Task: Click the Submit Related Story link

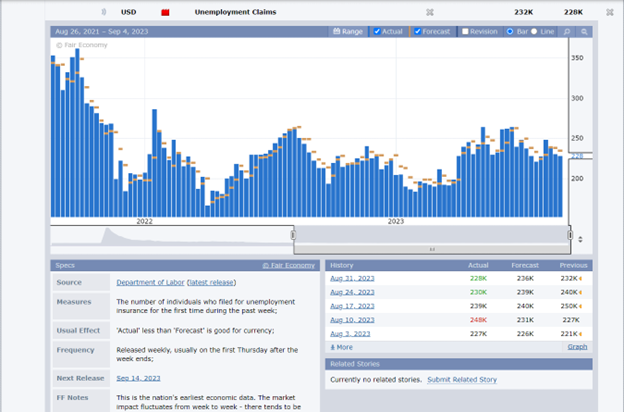Action: click(462, 380)
